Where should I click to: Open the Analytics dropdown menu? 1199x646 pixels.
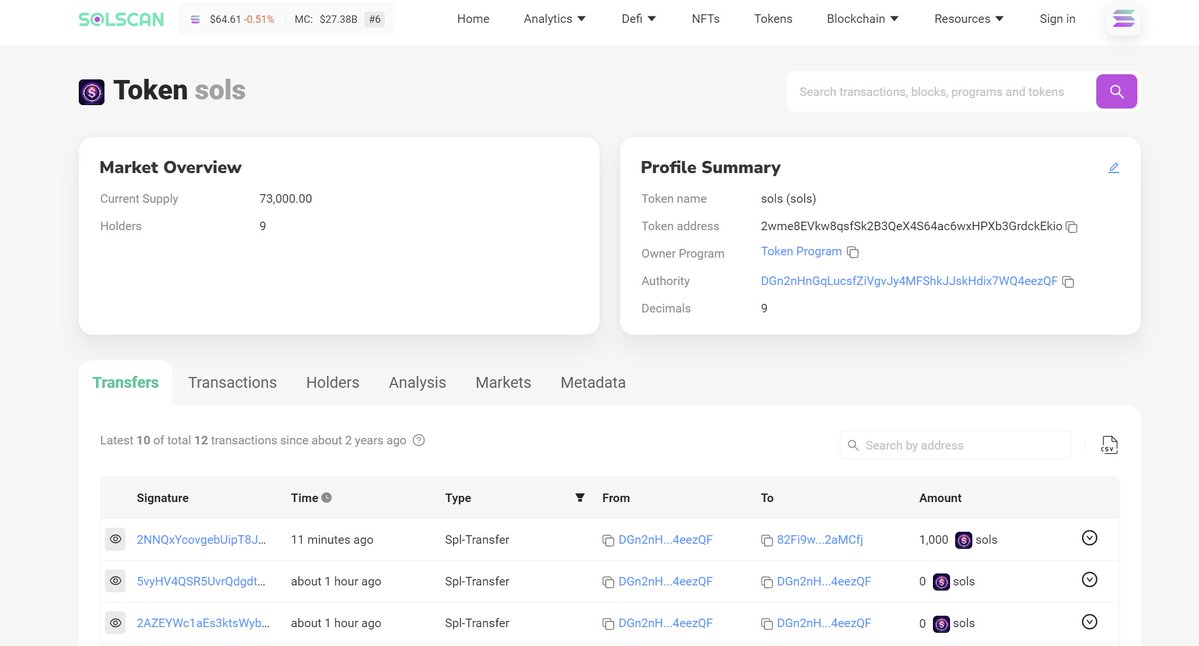(x=555, y=19)
